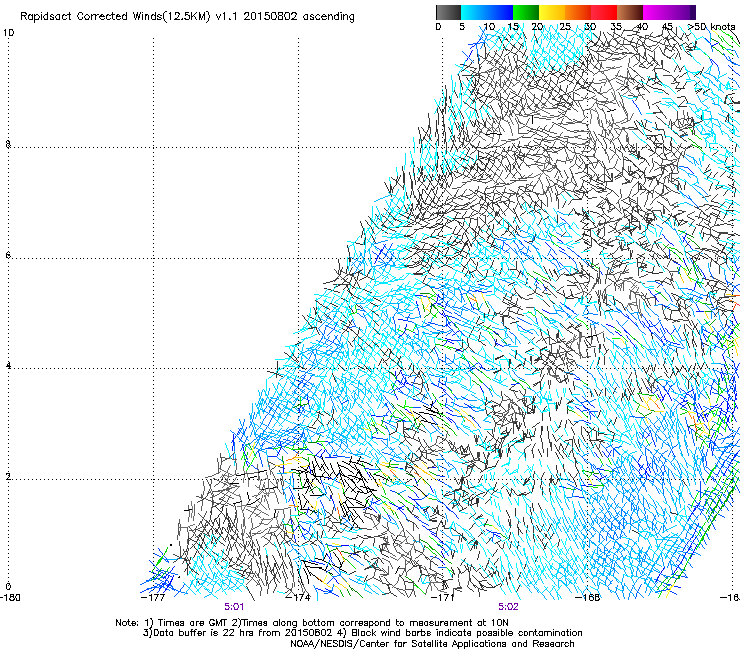Click the '25' label under the color bar
740x650 pixels.
coord(565,27)
